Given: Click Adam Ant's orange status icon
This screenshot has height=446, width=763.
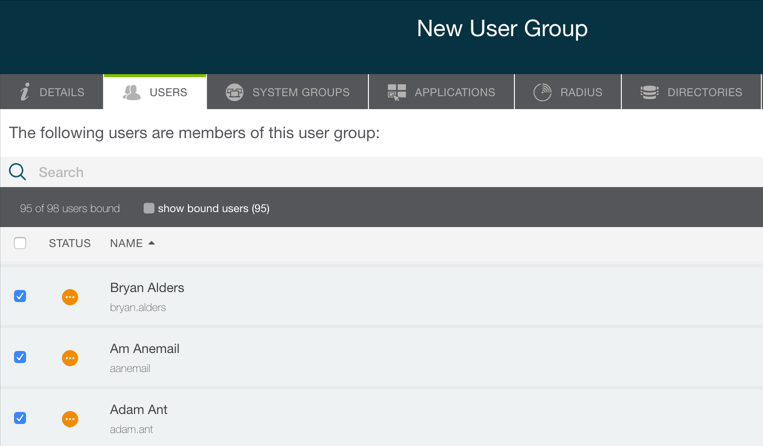Looking at the screenshot, I should (70, 419).
